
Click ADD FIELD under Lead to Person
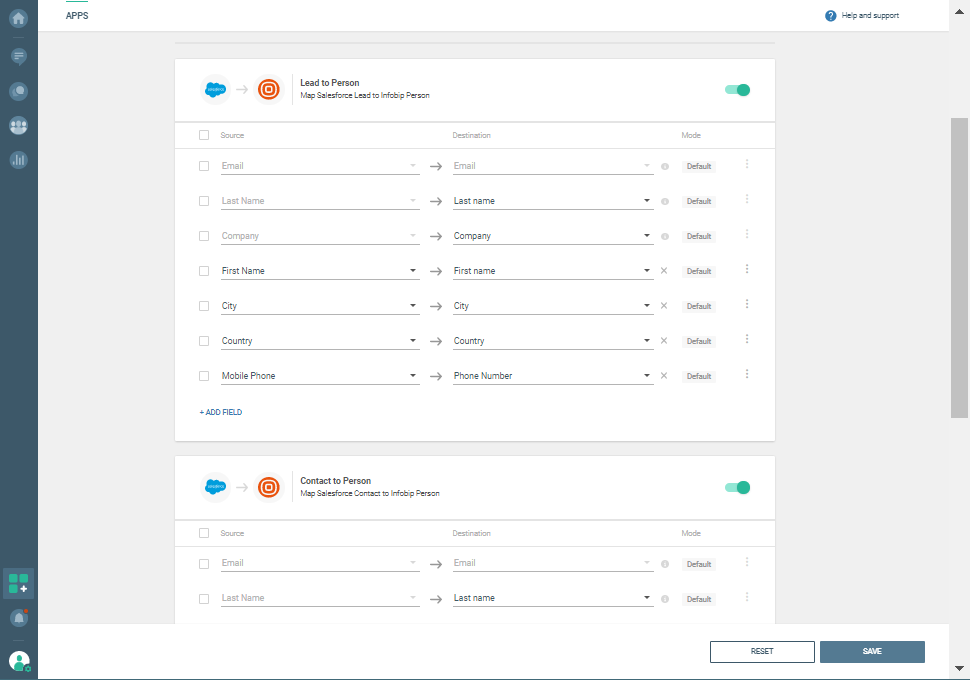pyautogui.click(x=220, y=411)
